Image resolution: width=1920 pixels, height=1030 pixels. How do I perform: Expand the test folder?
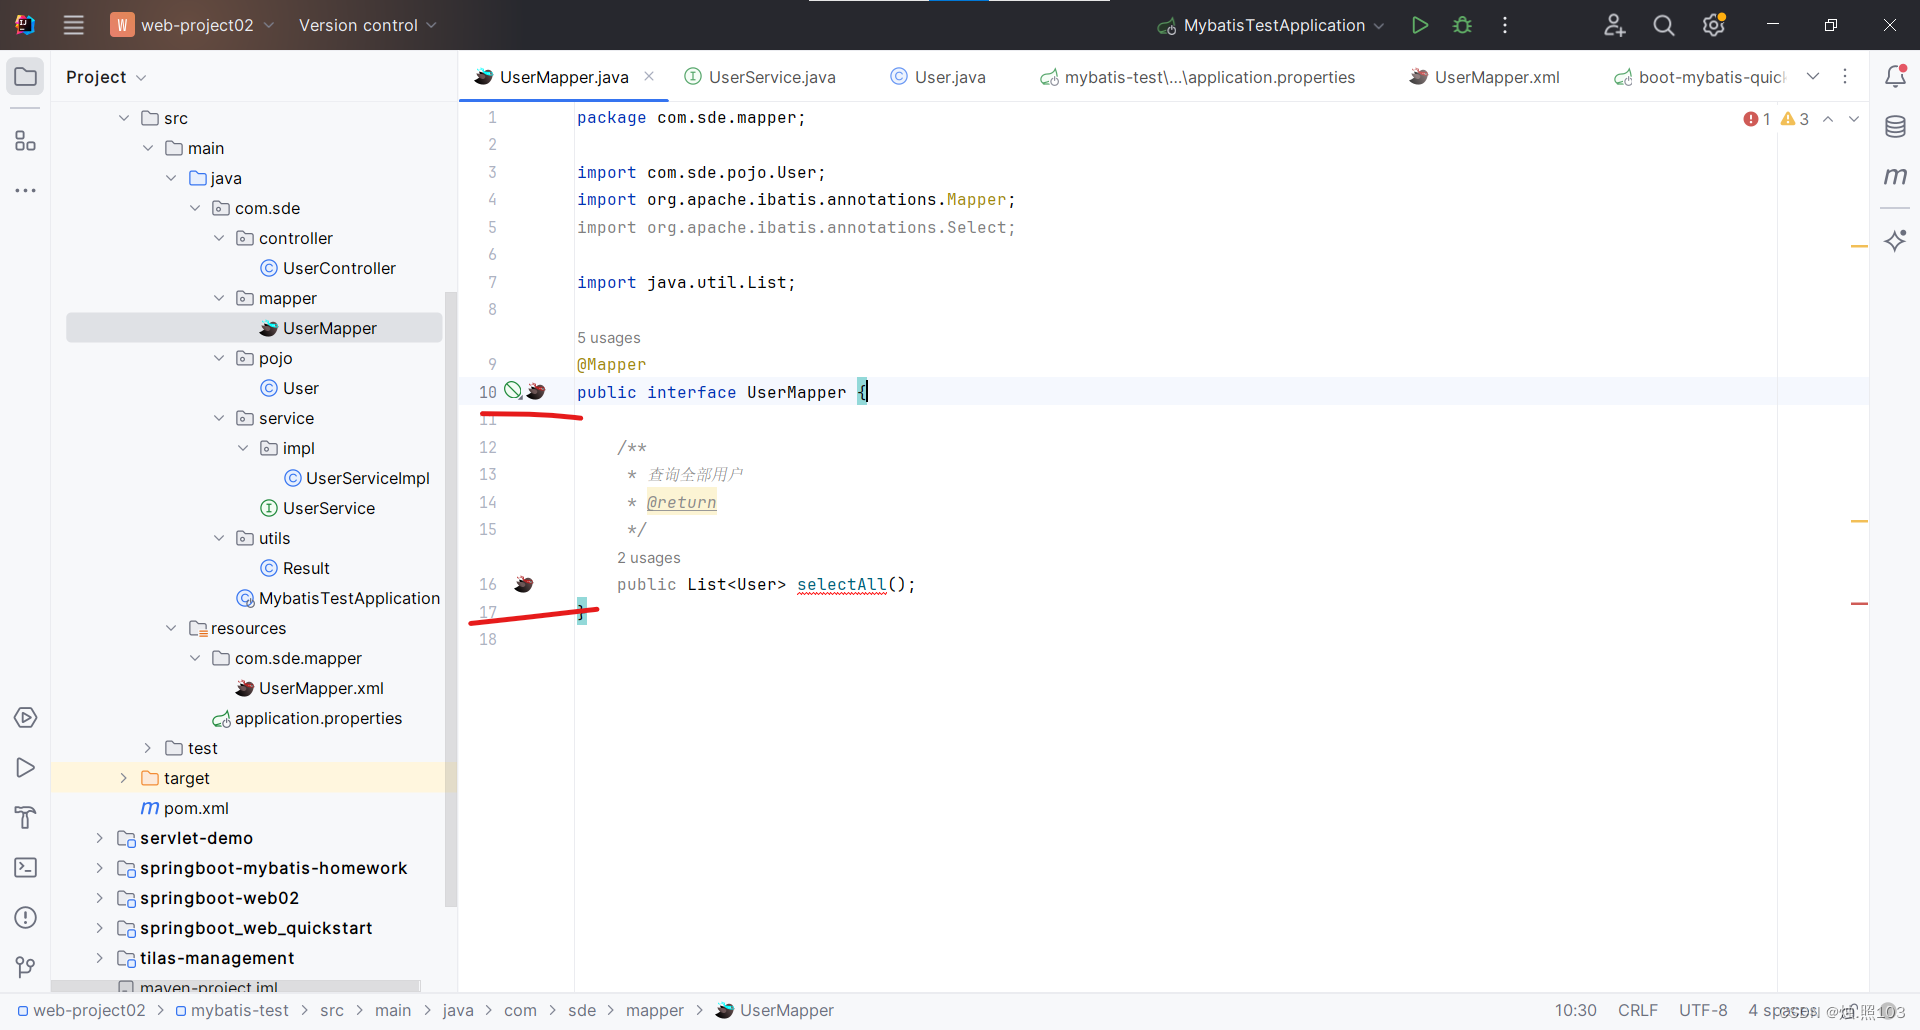point(148,748)
